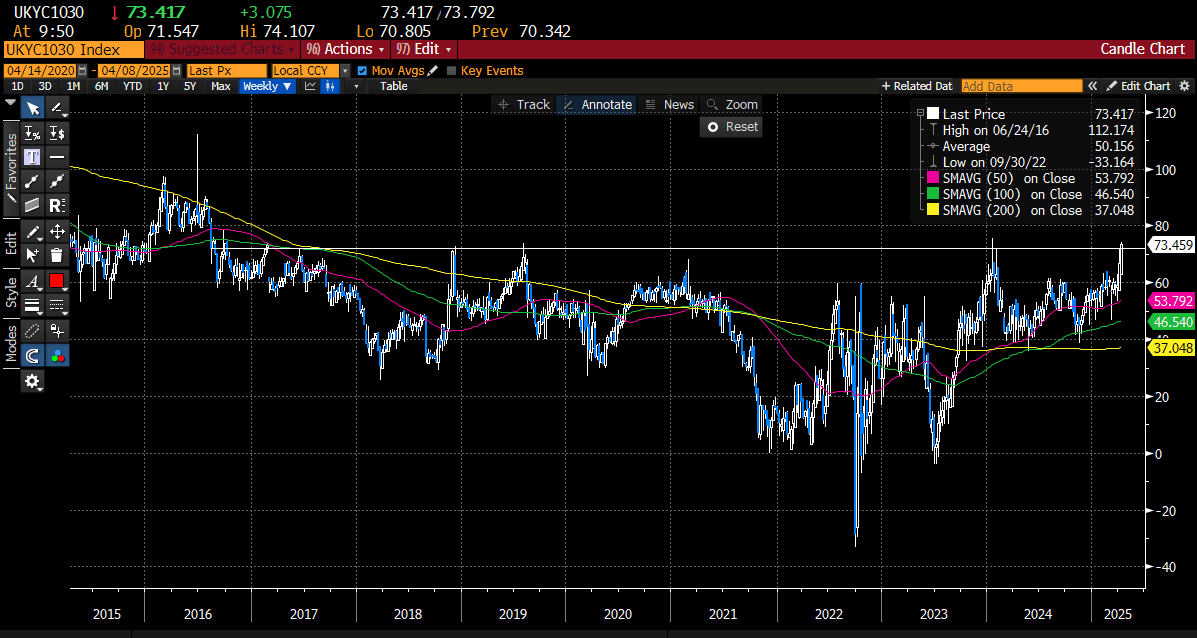
Task: Uncheck the Mov Avgs checkbox
Action: 362,71
